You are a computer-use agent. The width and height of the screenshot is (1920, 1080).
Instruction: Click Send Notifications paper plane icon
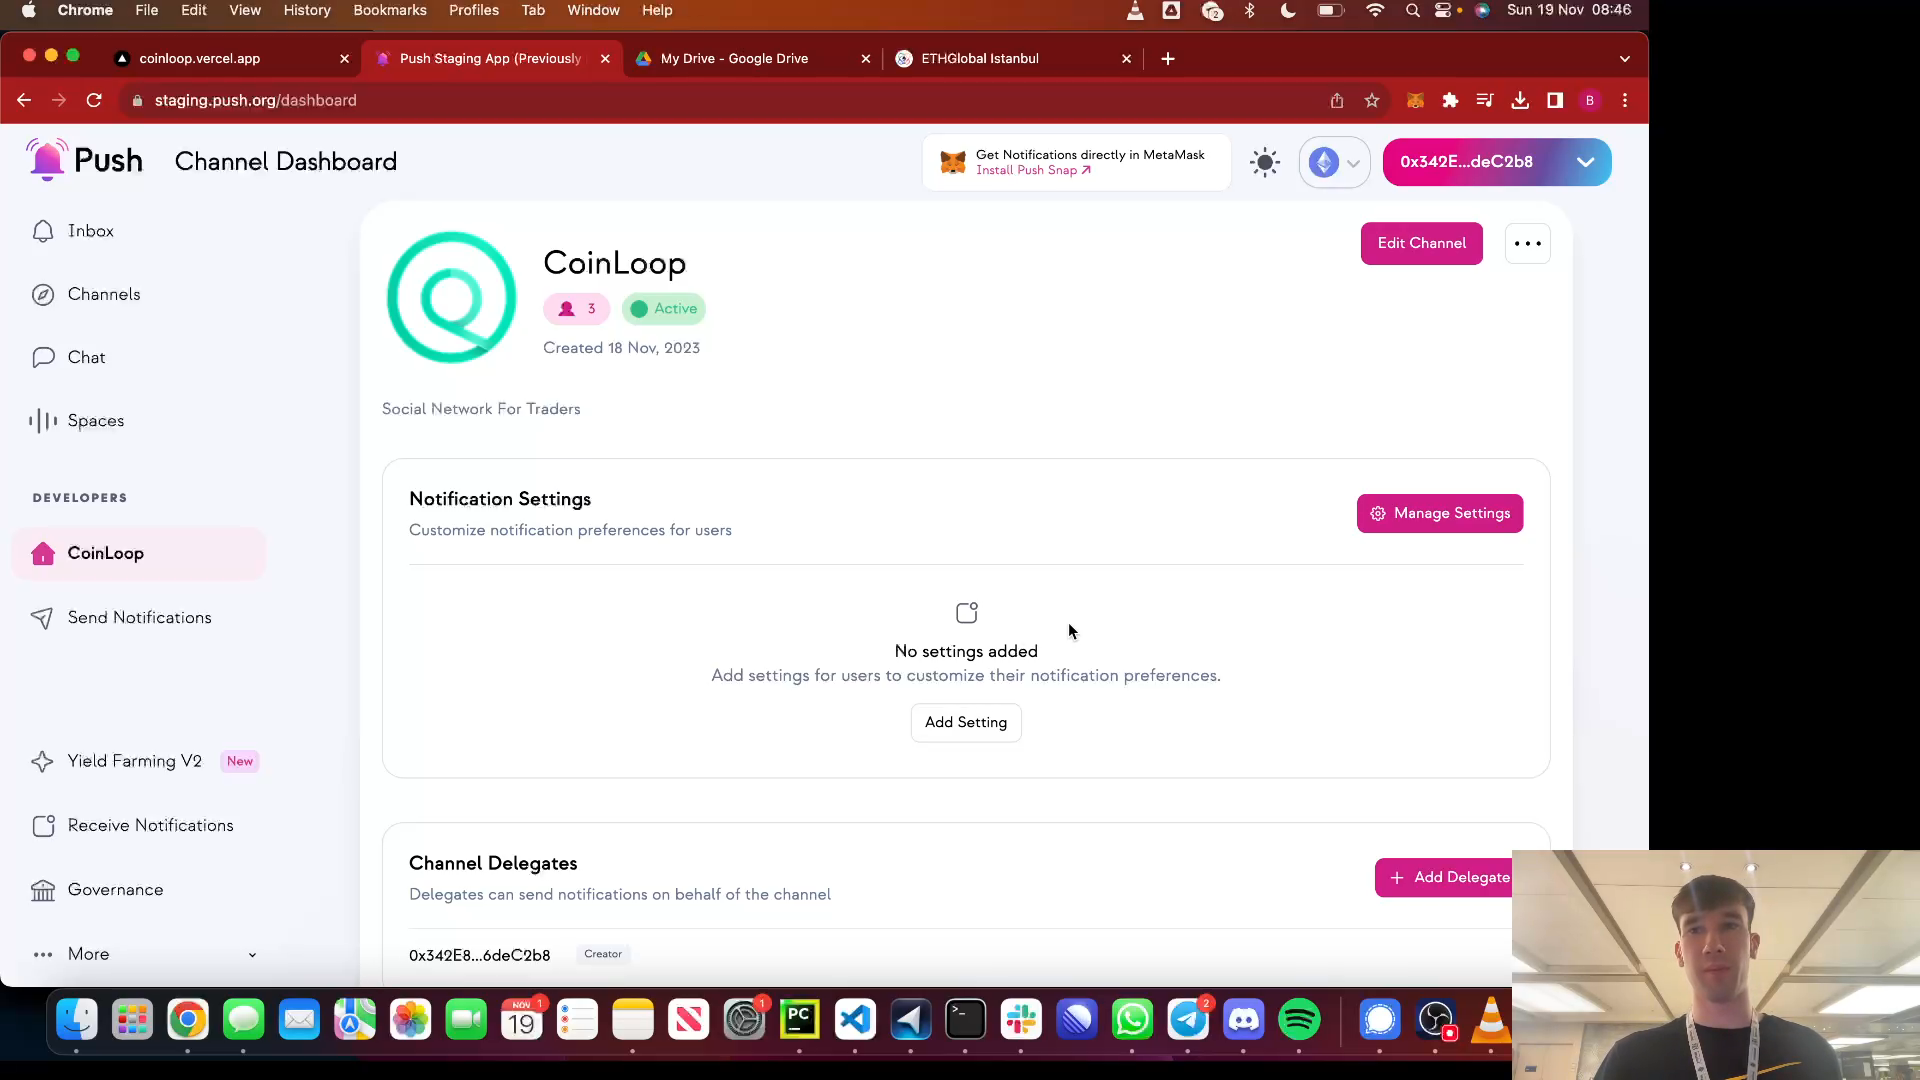pyautogui.click(x=43, y=618)
